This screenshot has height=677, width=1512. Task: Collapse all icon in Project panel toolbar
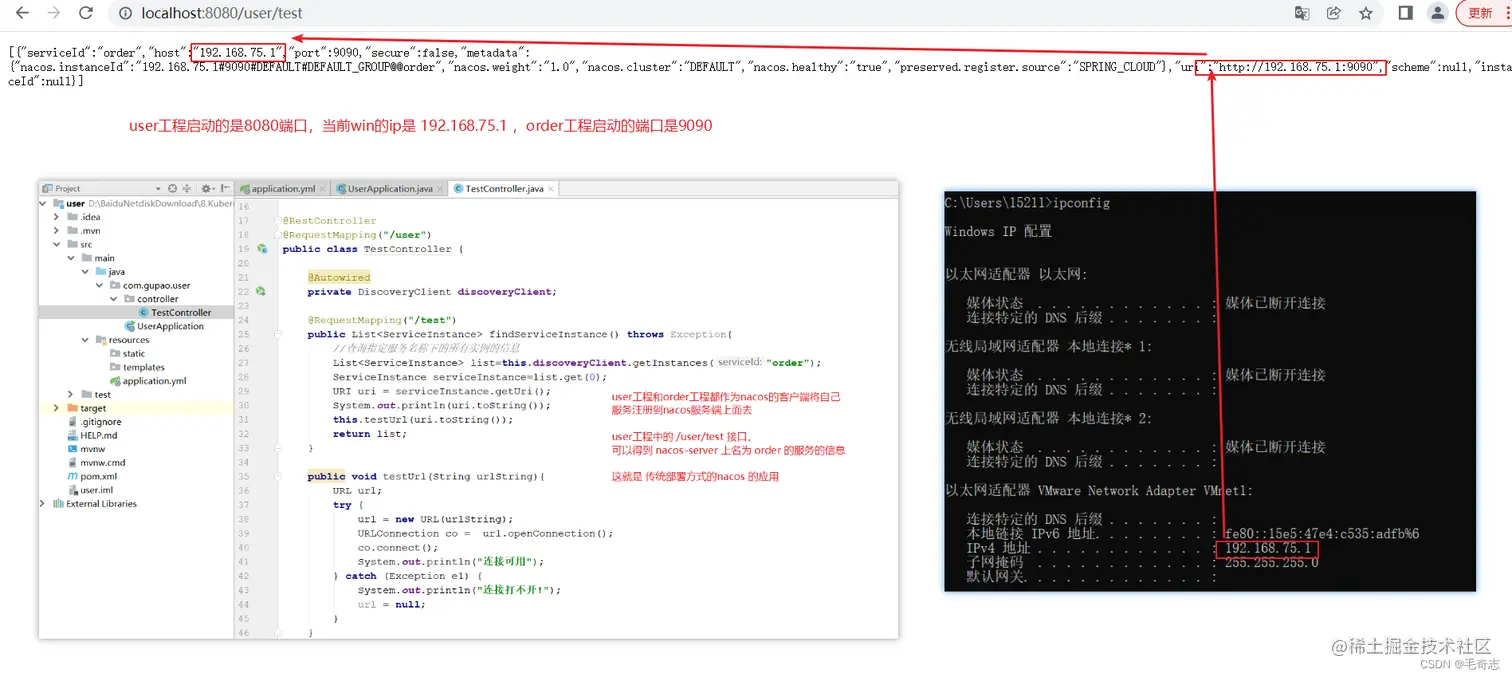187,188
